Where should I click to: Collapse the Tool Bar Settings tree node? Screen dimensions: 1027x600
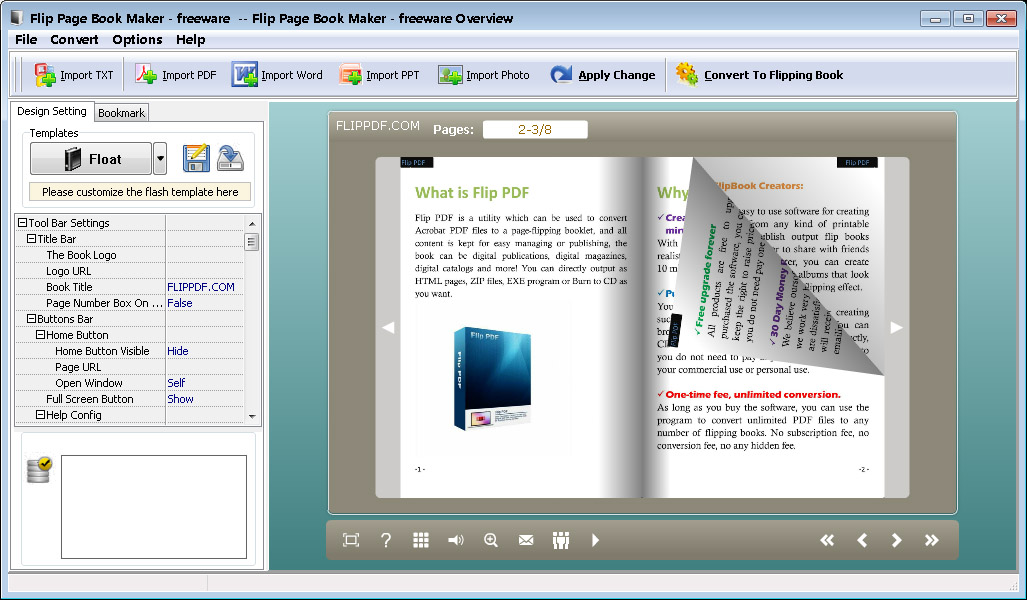(x=23, y=223)
